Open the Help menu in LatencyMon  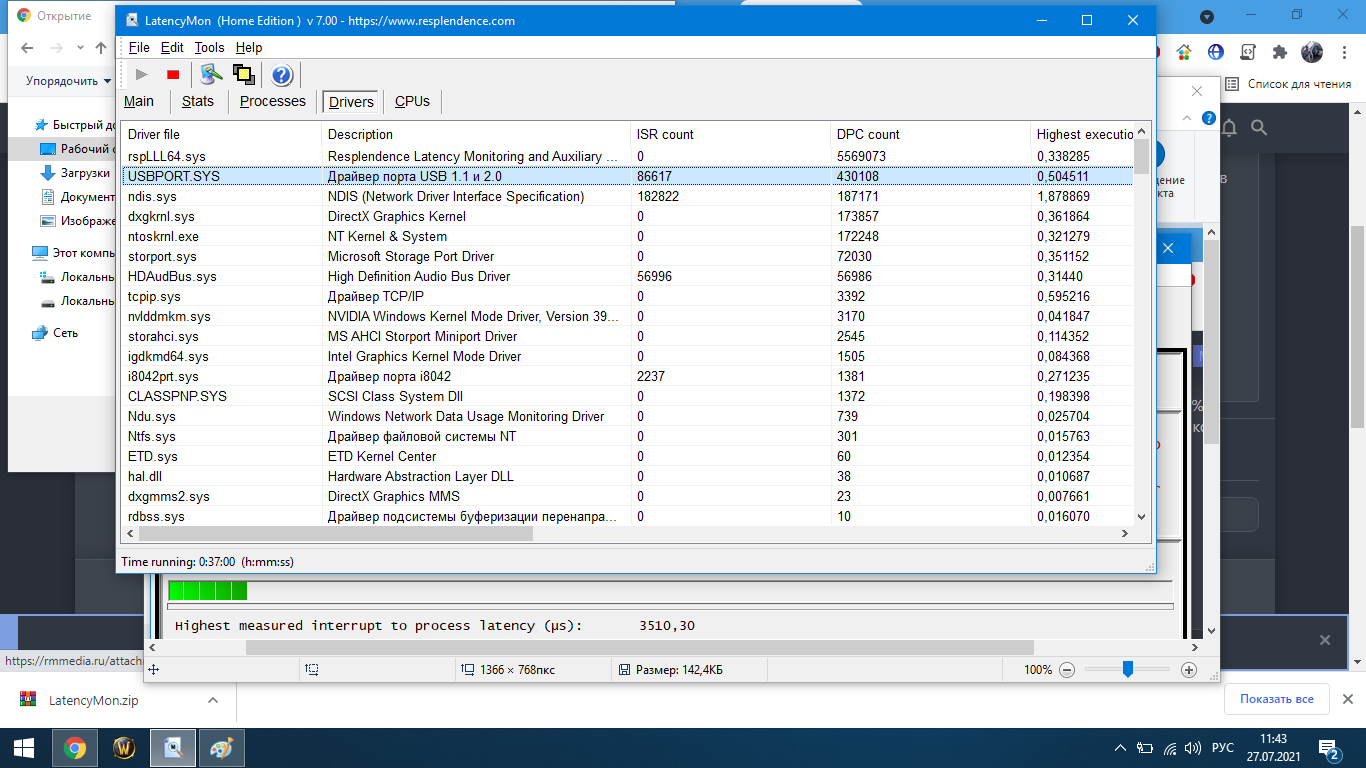click(249, 47)
